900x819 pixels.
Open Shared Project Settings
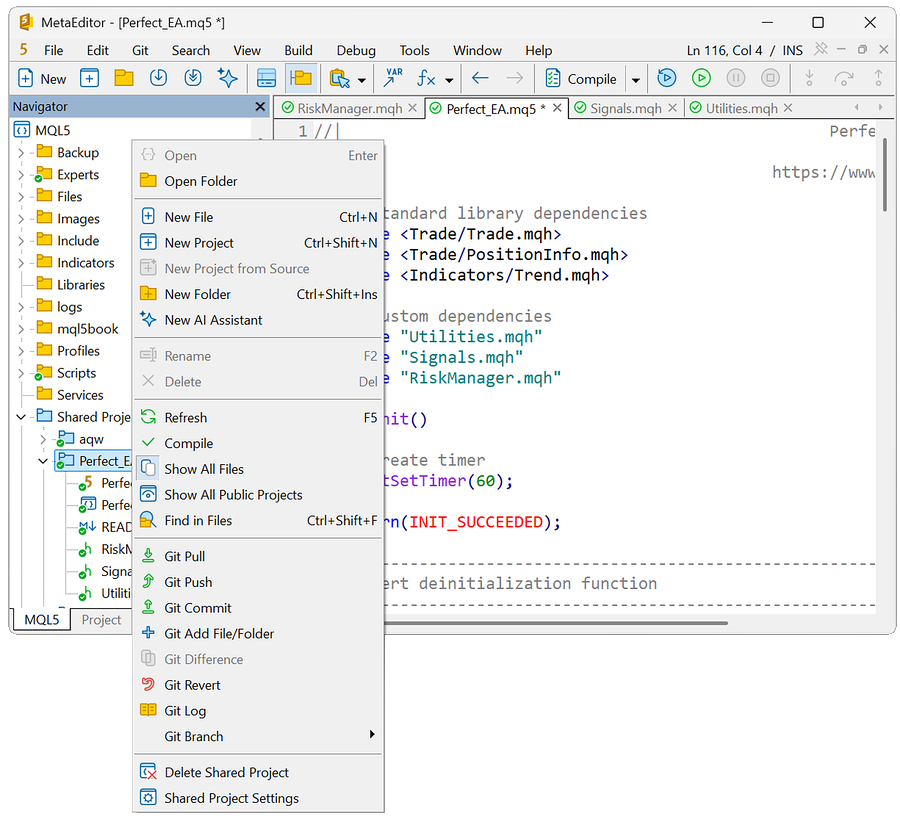(x=258, y=799)
